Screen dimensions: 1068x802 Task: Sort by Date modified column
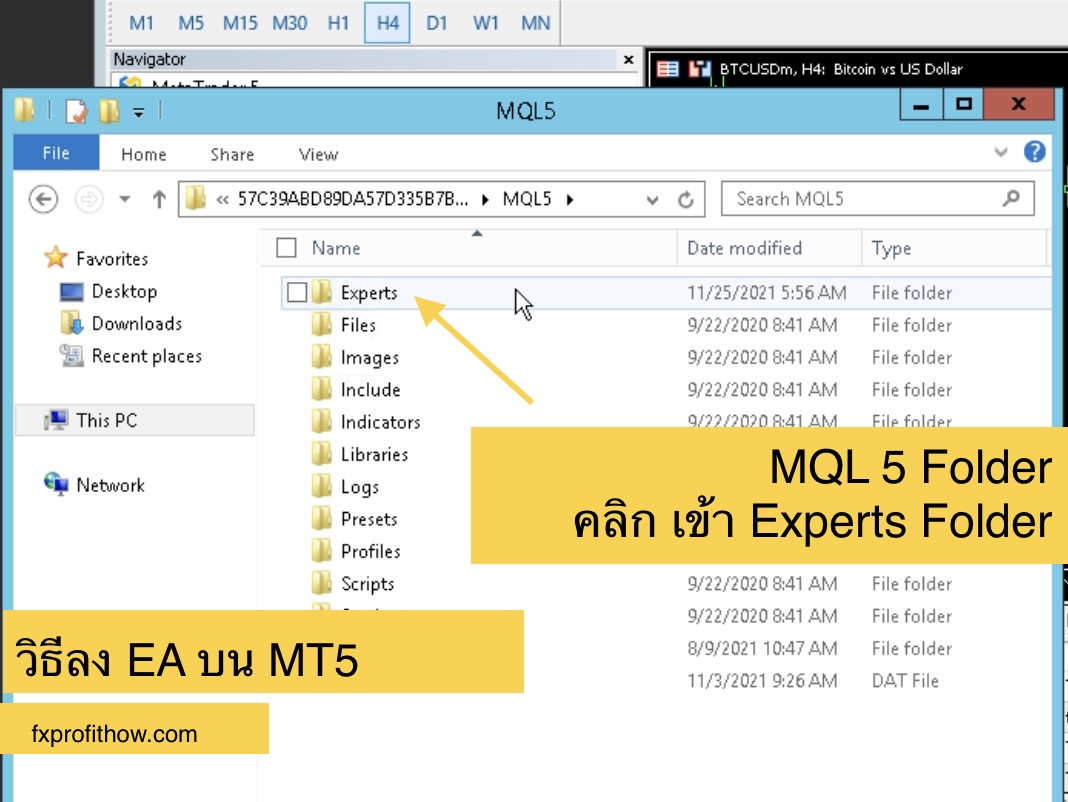coord(744,248)
